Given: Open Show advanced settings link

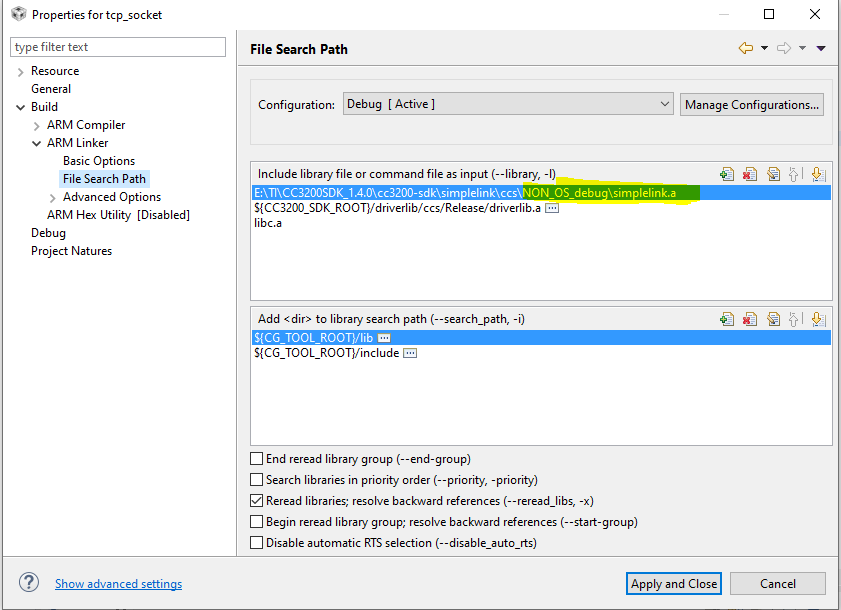Looking at the screenshot, I should 118,584.
